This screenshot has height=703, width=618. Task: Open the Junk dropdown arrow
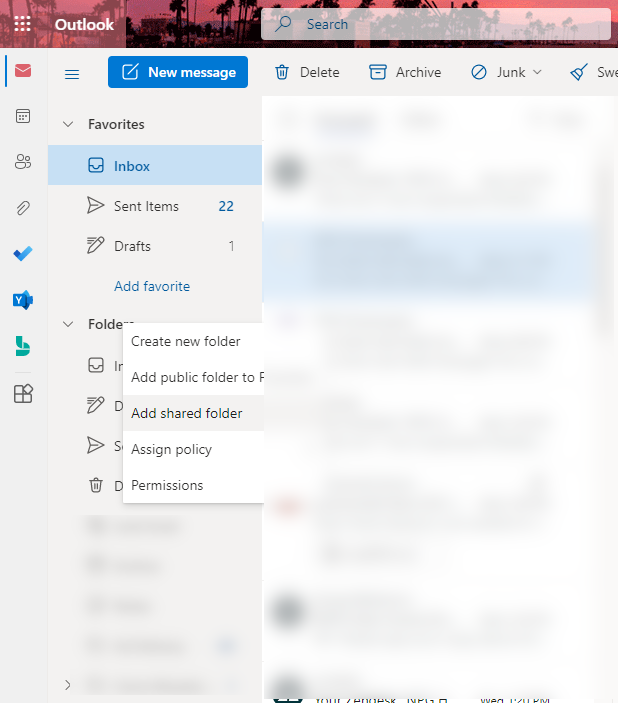click(x=537, y=72)
